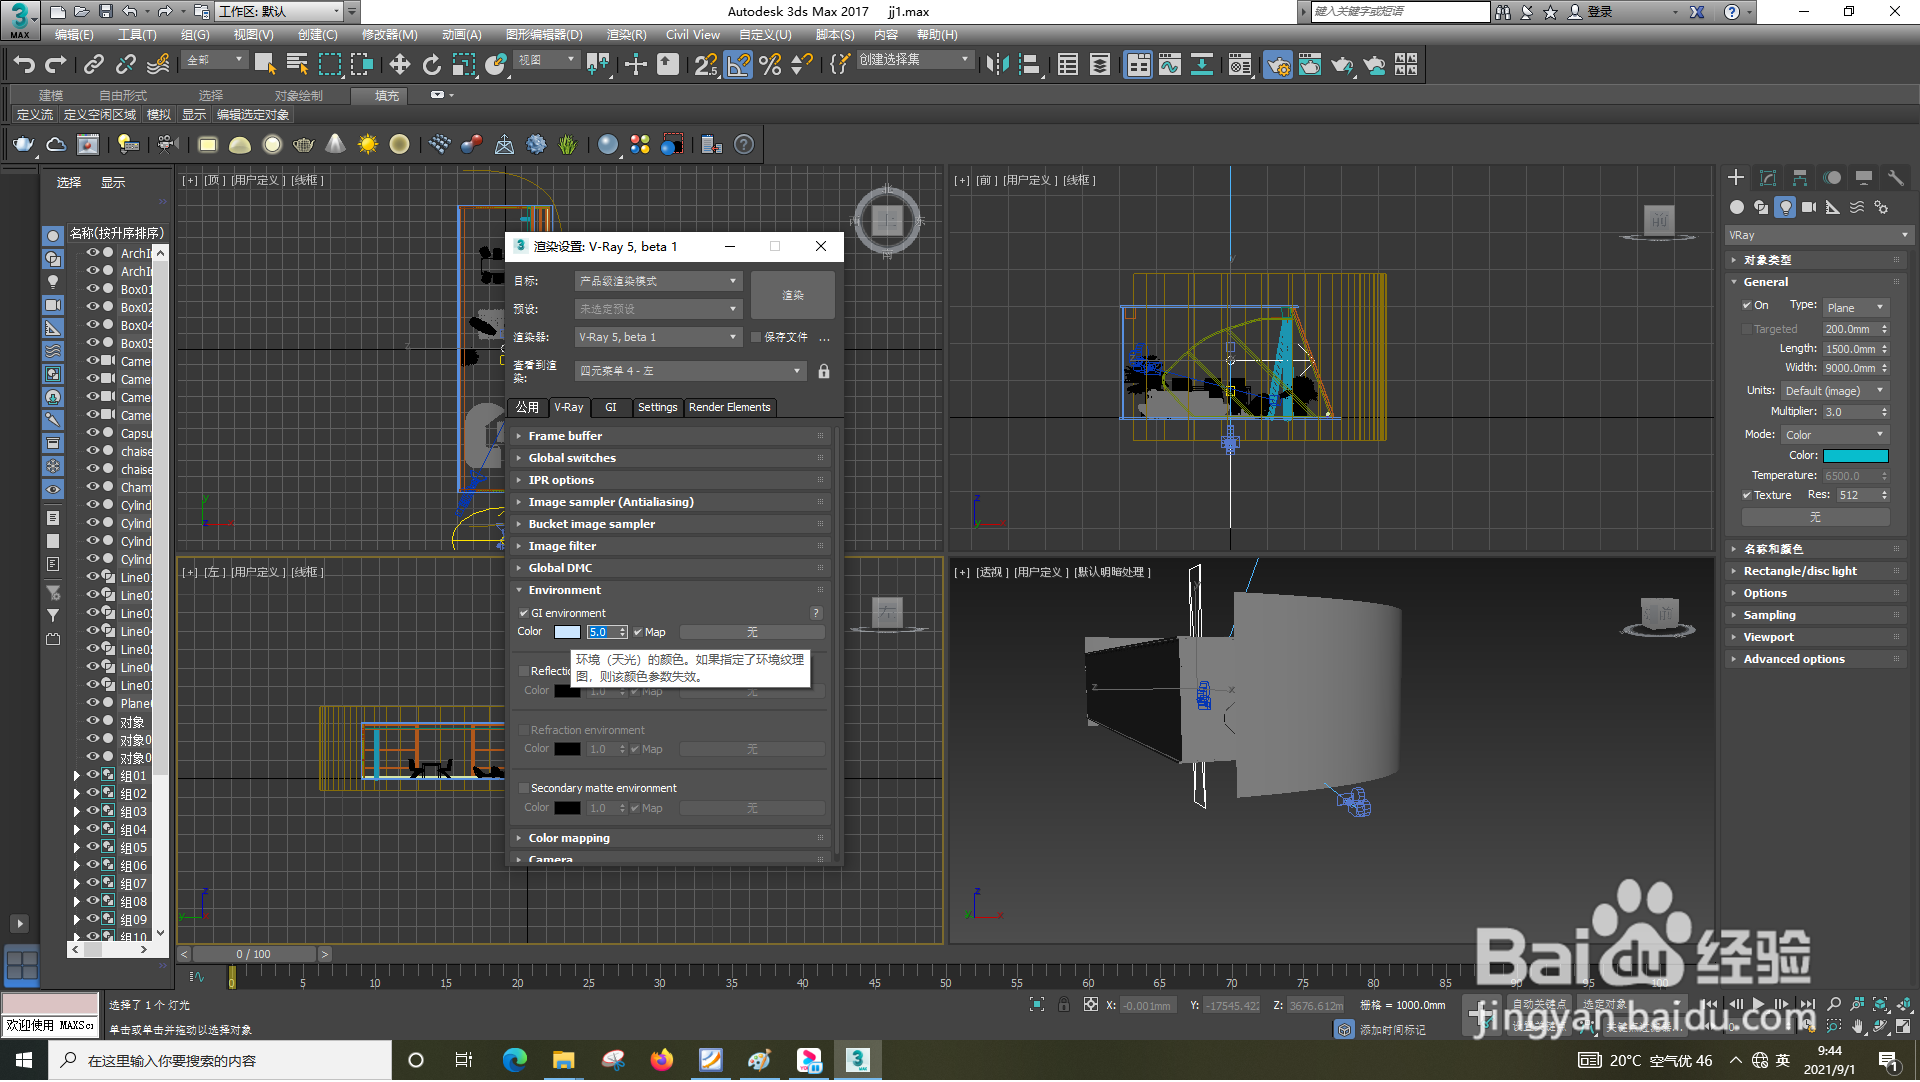
Task: Click the 定义流 ribbon button
Action: click(35, 115)
